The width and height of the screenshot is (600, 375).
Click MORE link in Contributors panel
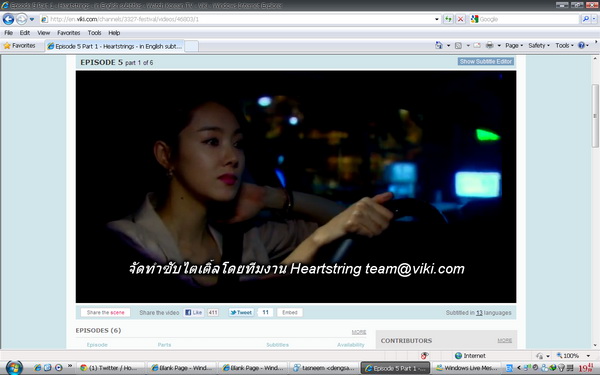505,341
